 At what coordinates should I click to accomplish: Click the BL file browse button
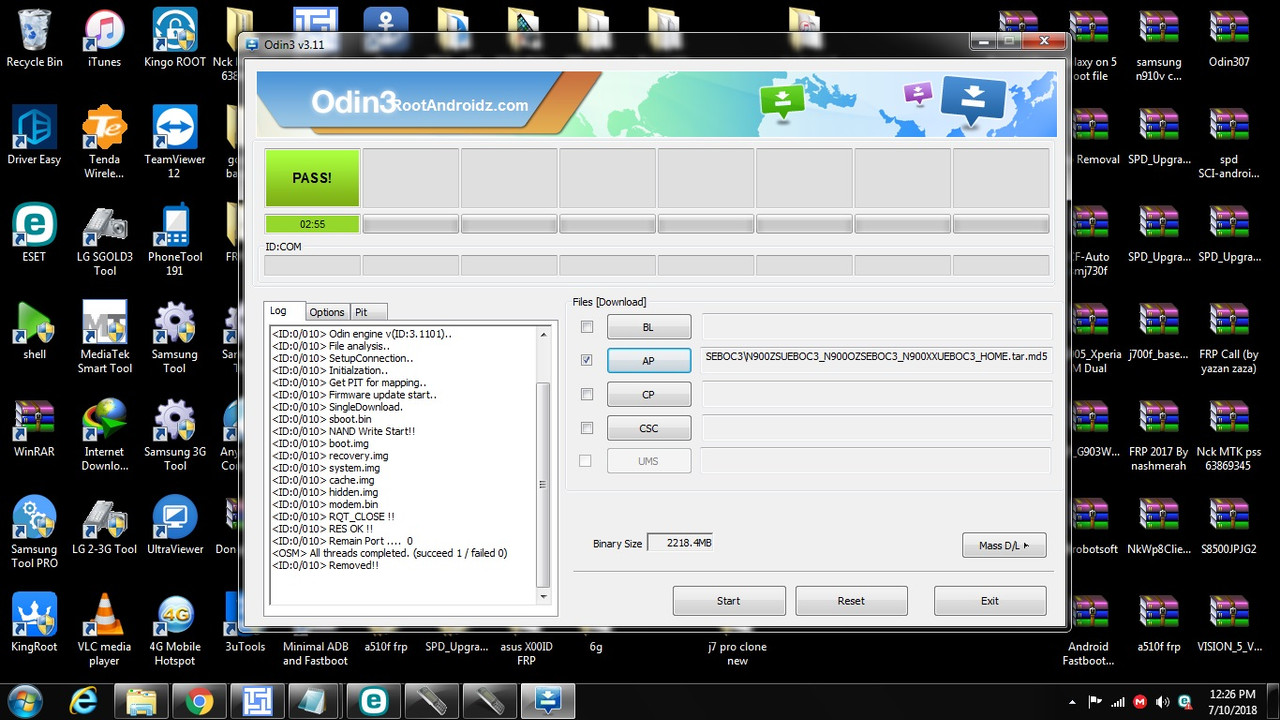pyautogui.click(x=649, y=327)
